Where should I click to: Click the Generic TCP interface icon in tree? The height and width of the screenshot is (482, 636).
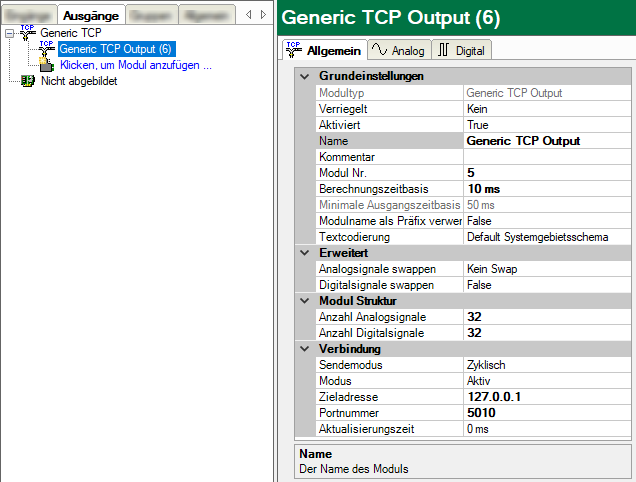(27, 32)
